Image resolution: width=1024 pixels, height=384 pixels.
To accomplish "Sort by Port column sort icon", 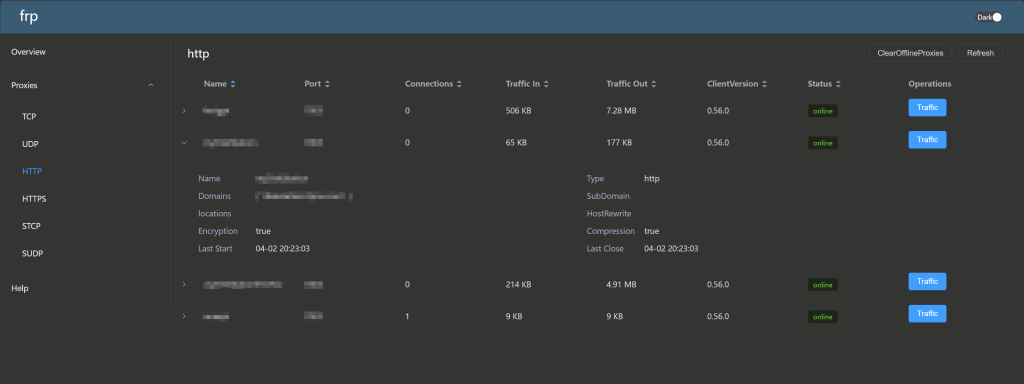I will point(327,84).
